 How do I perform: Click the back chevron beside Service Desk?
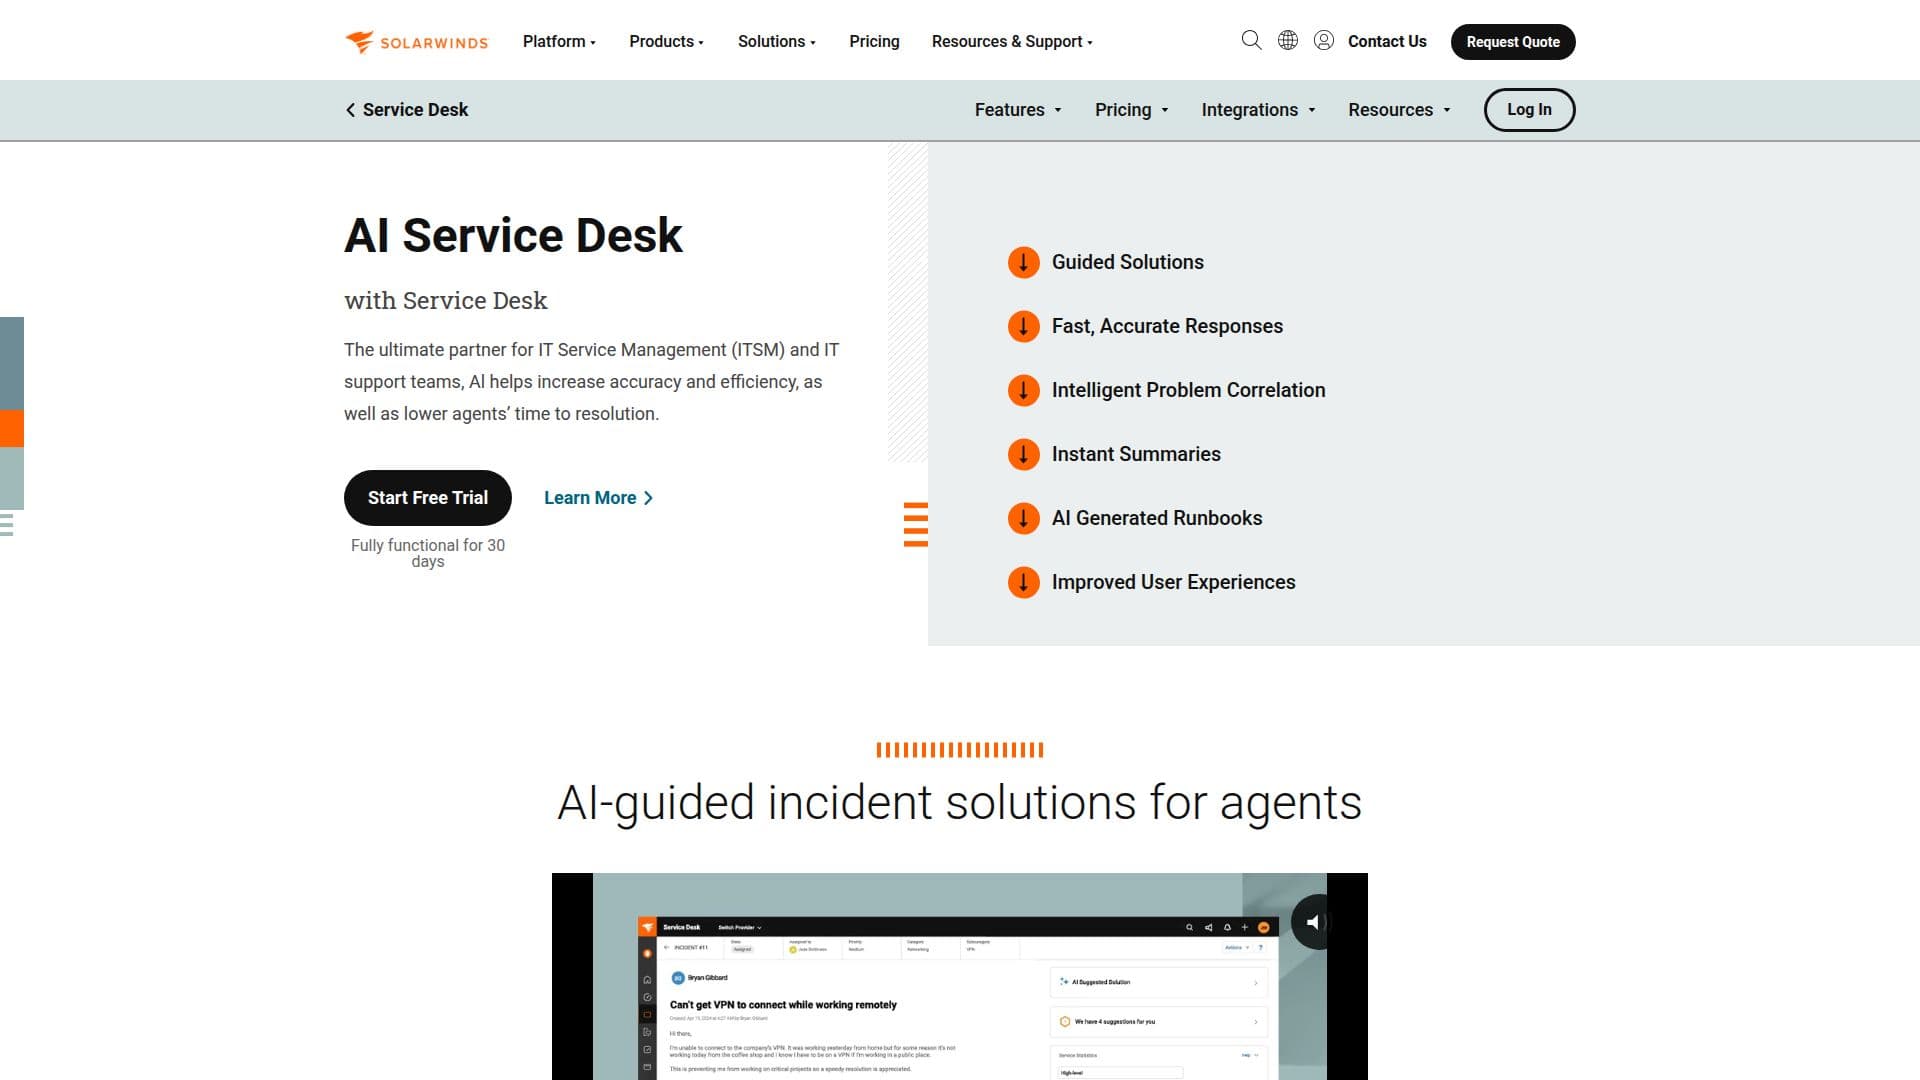[x=350, y=110]
